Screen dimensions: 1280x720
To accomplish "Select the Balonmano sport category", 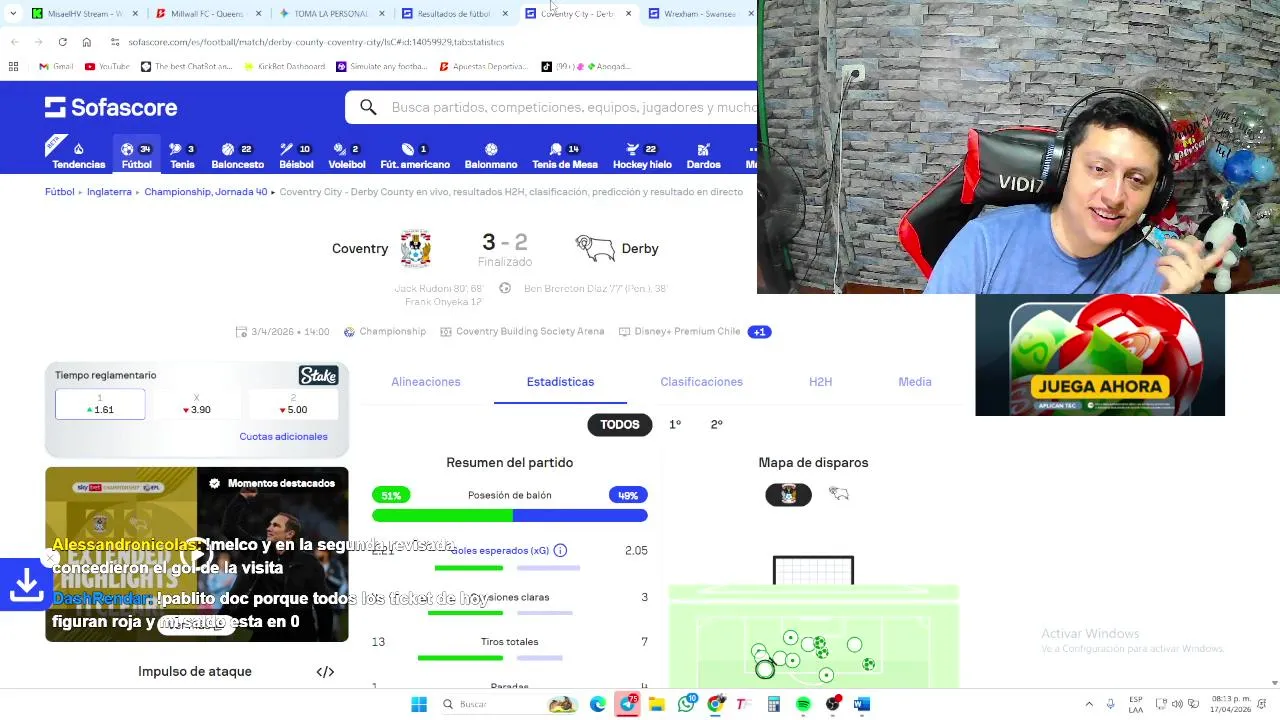I will coord(491,155).
